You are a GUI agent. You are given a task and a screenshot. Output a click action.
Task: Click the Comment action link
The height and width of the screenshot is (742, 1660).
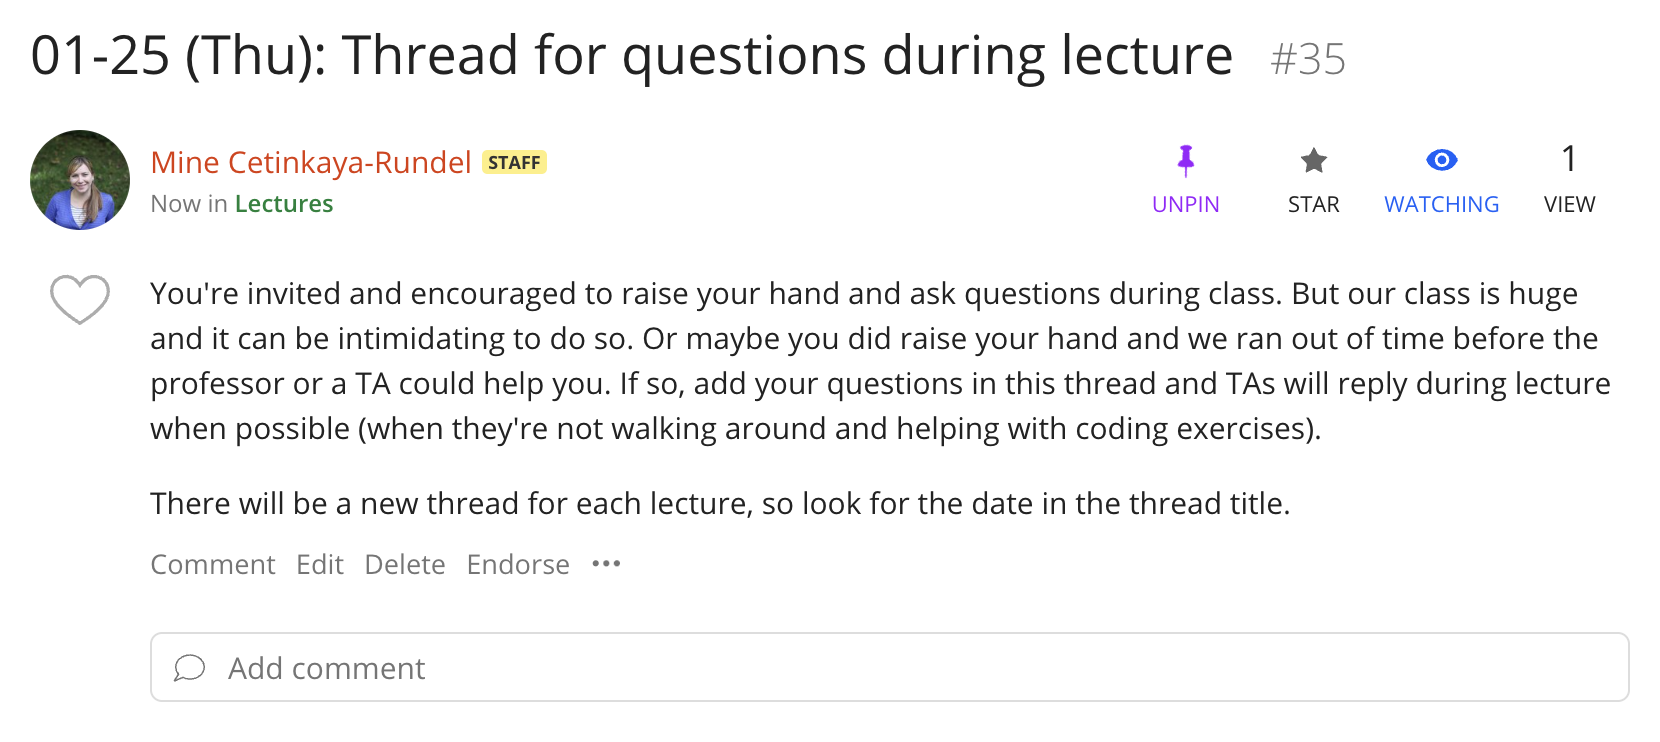213,565
